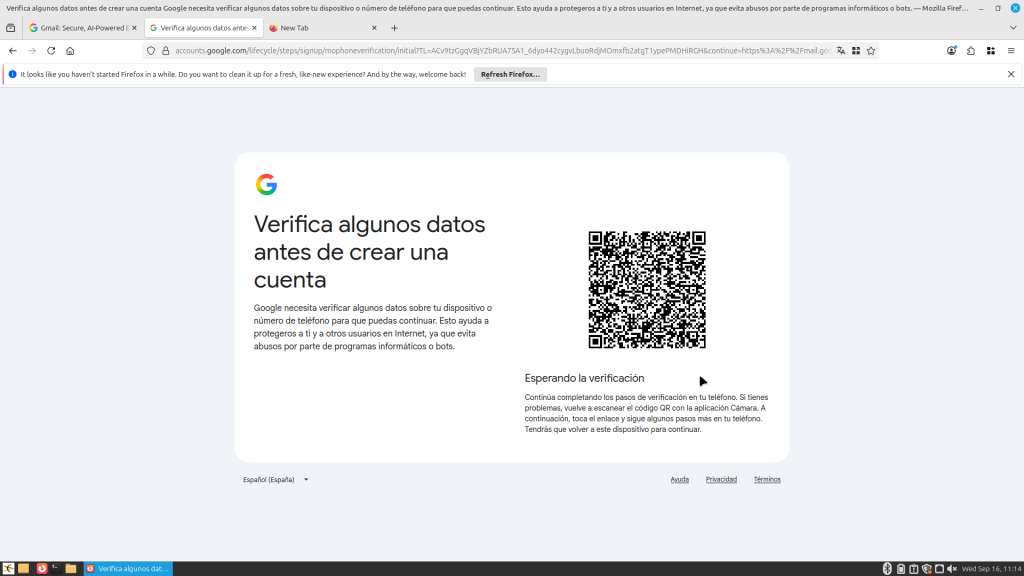Open the Bluetooth tray icon

click(887, 569)
